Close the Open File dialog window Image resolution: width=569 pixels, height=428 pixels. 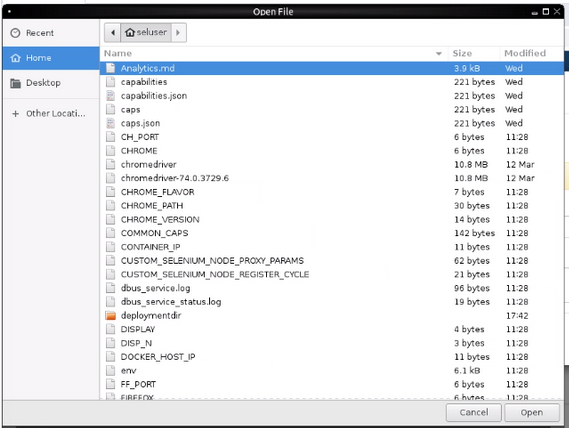557,12
